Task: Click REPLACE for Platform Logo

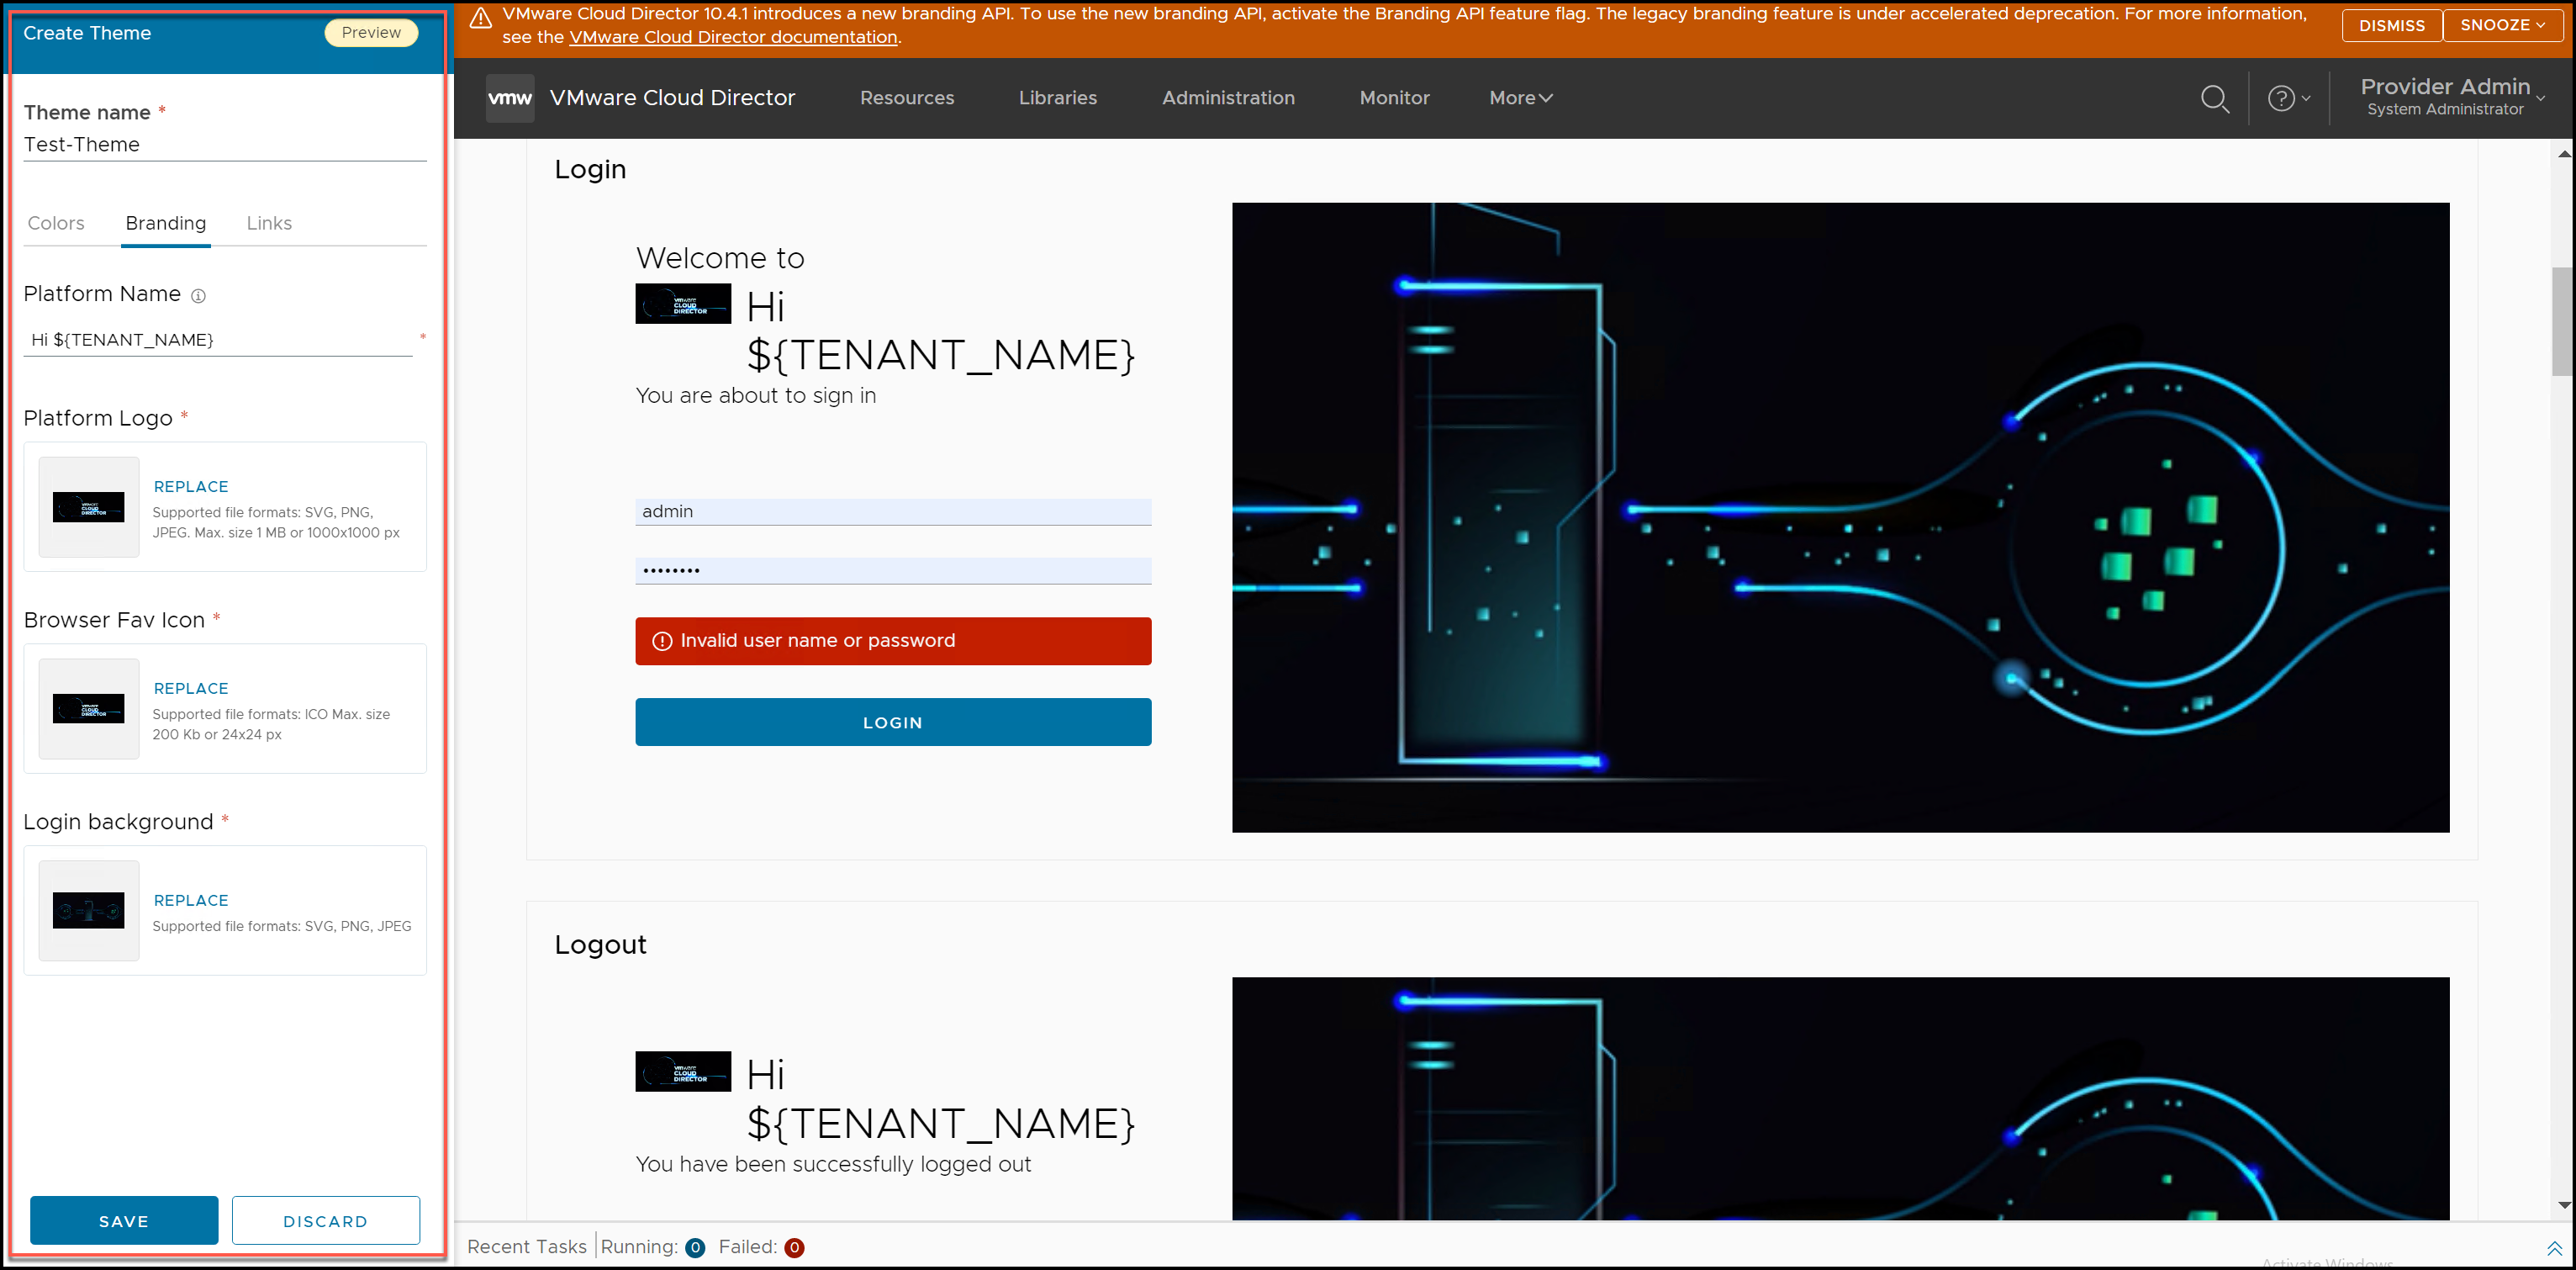Action: click(x=191, y=487)
